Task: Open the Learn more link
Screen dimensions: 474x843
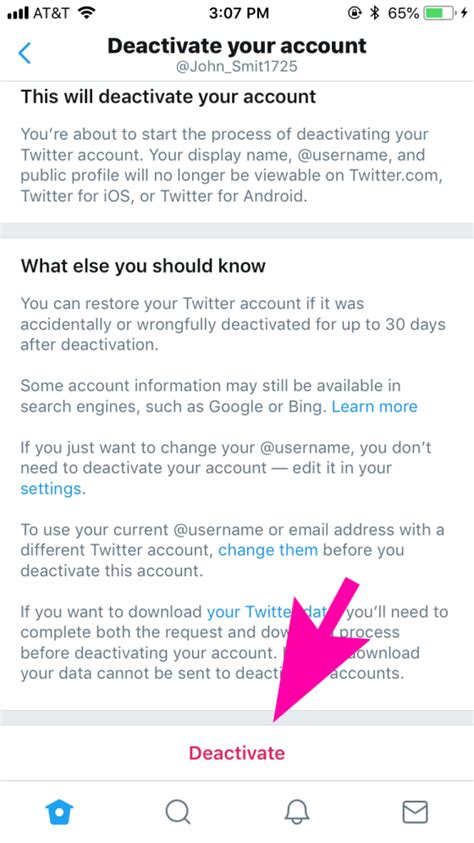Action: click(374, 406)
